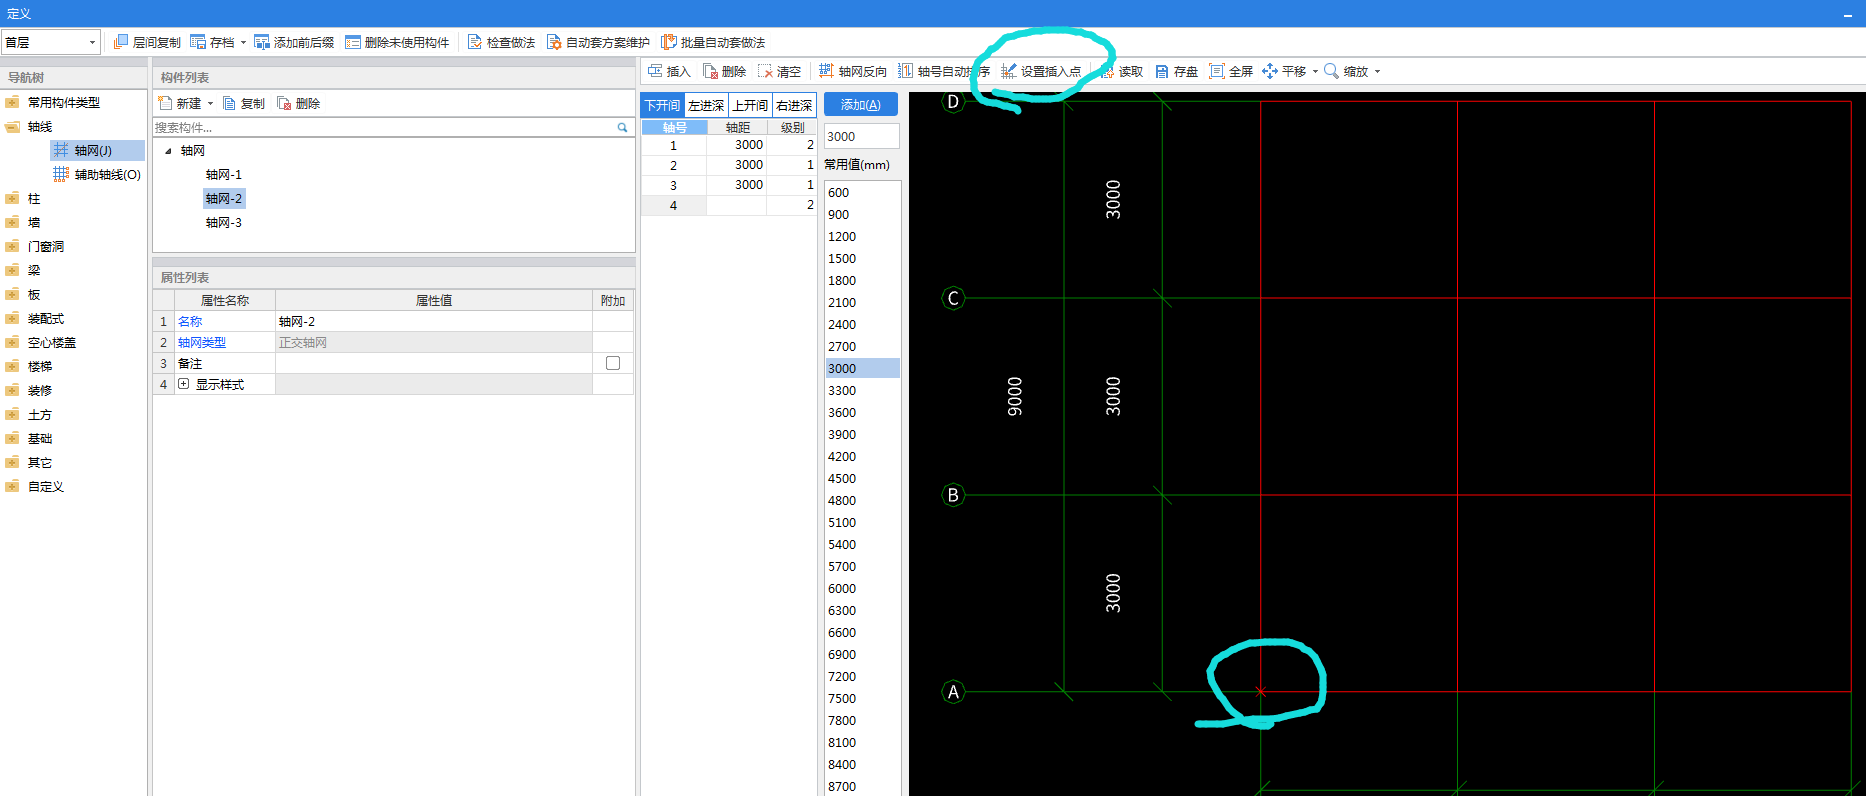
Task: Expand the 楼梯 category
Action: 12,366
